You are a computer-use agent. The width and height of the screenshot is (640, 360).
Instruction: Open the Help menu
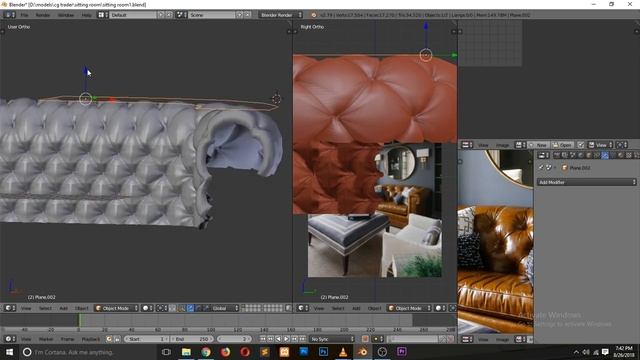(x=87, y=15)
